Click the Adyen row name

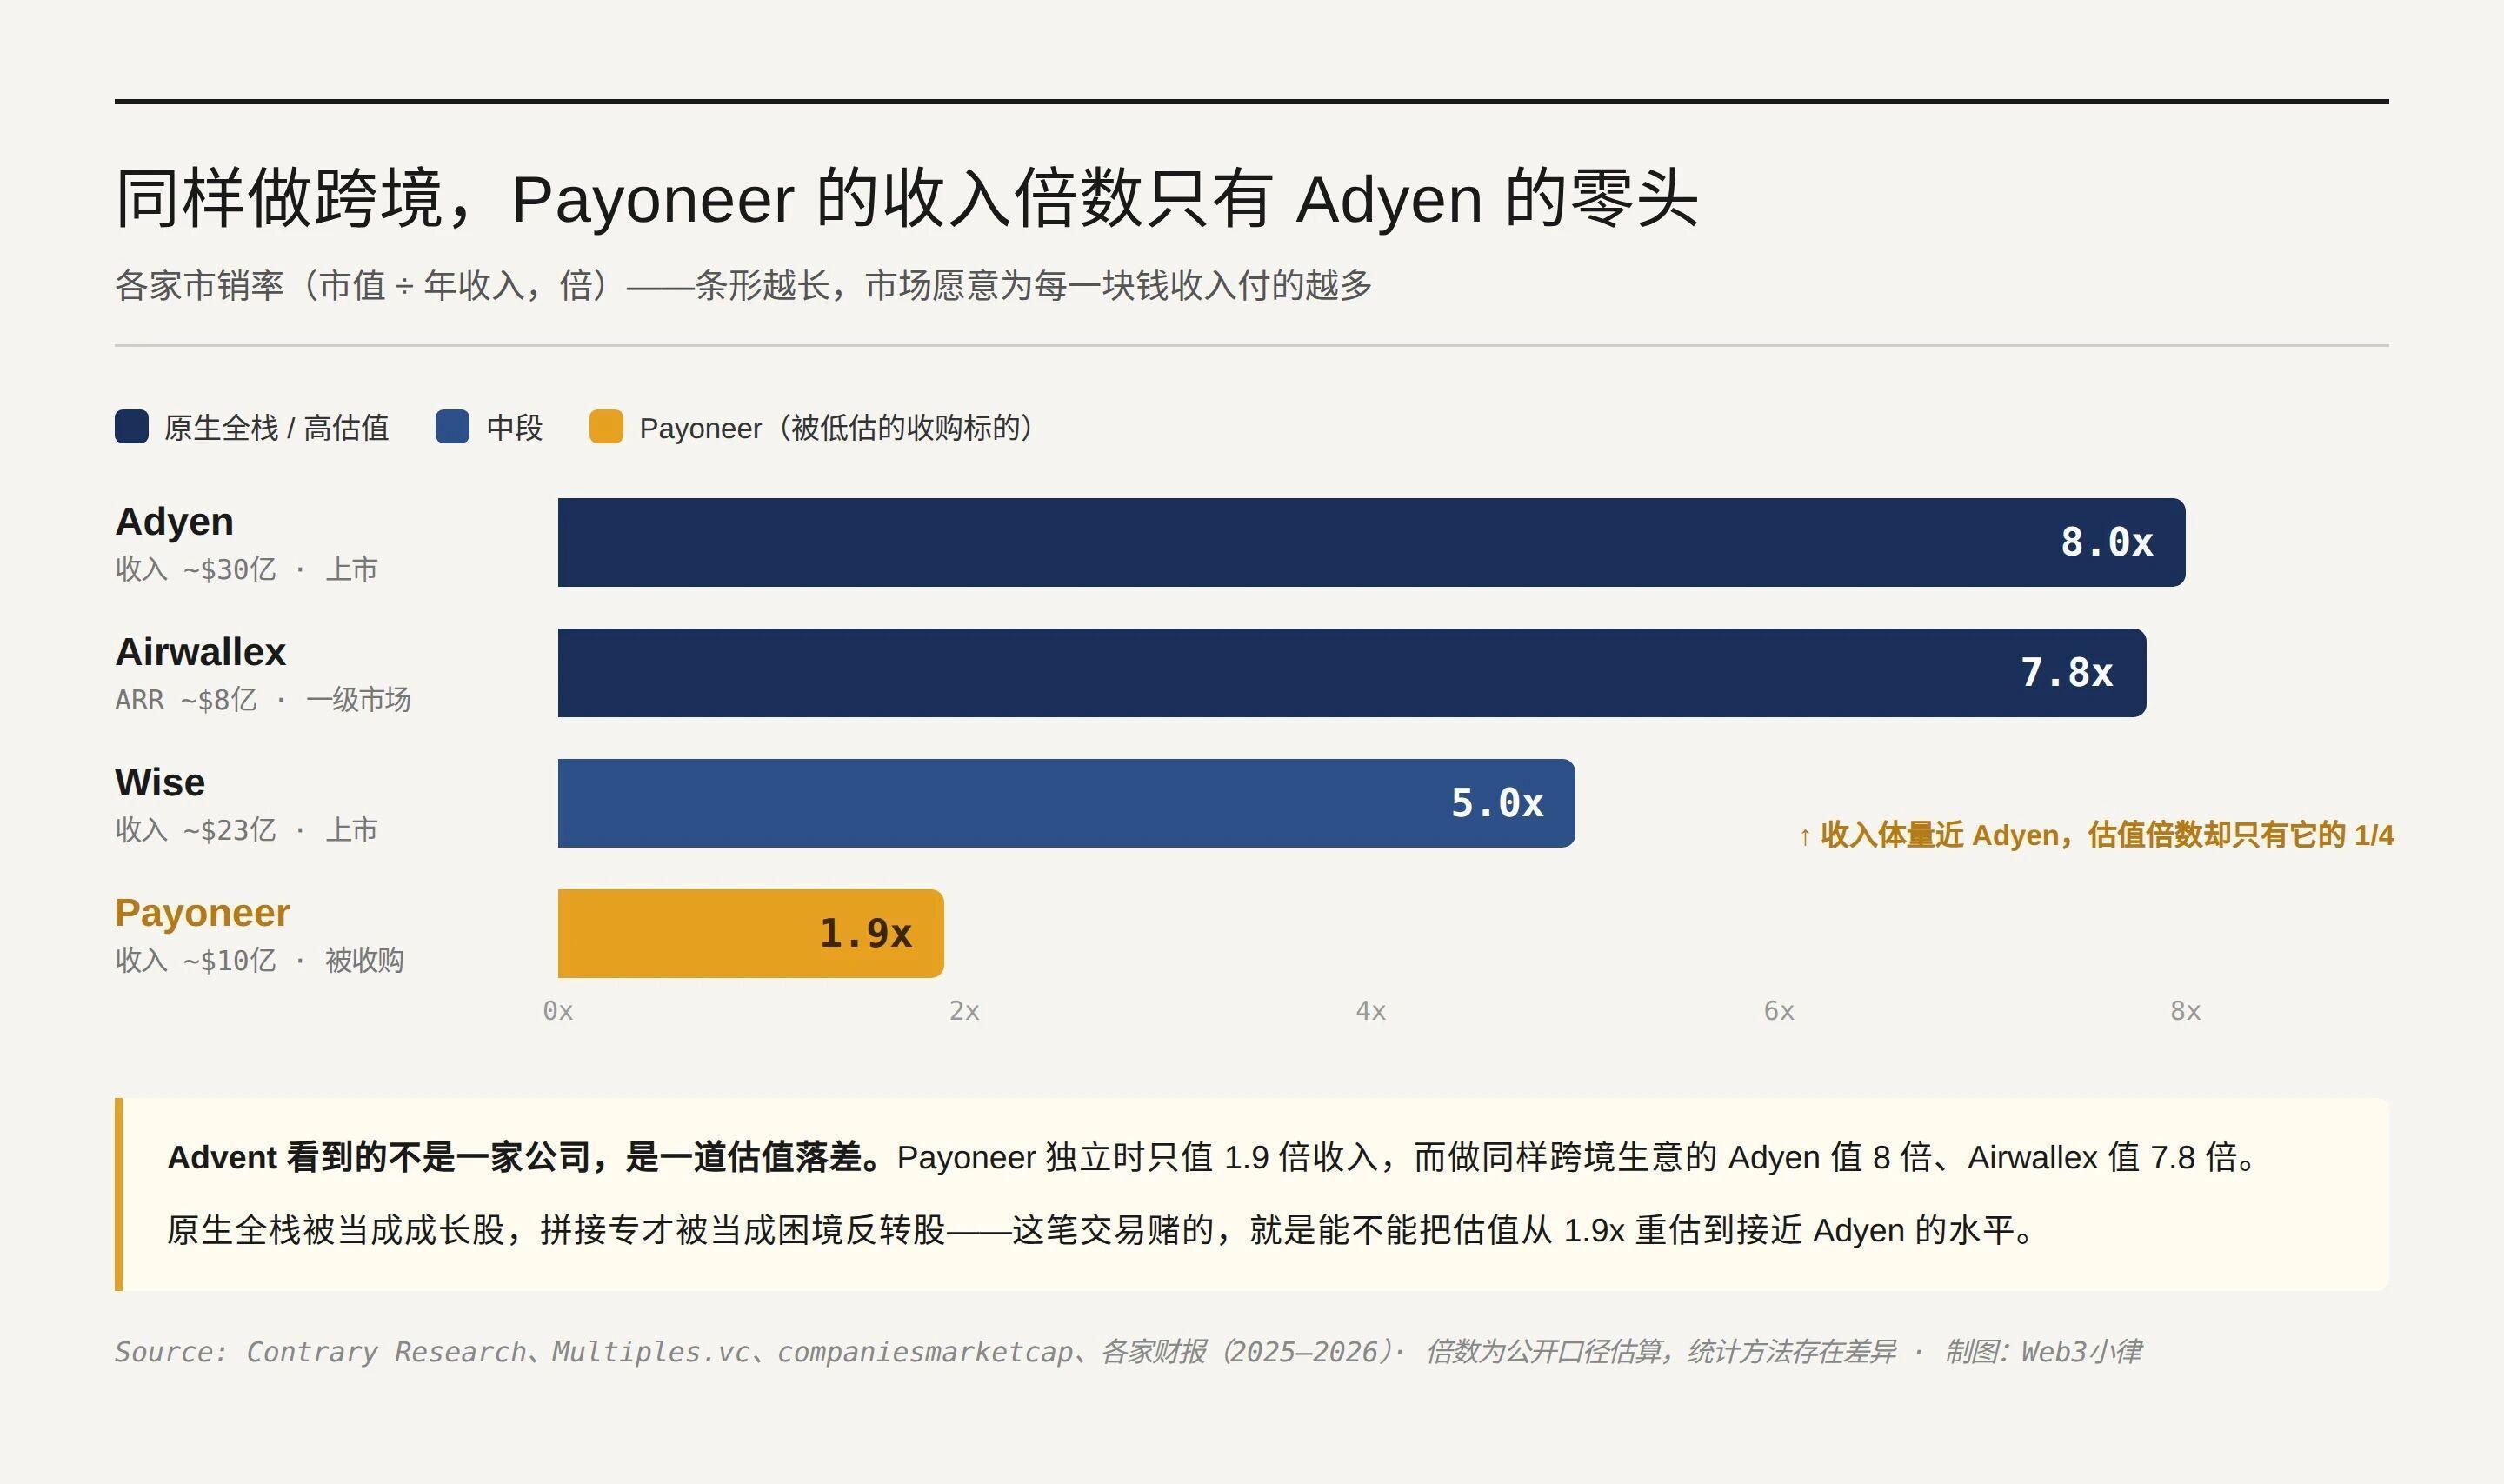(x=174, y=521)
